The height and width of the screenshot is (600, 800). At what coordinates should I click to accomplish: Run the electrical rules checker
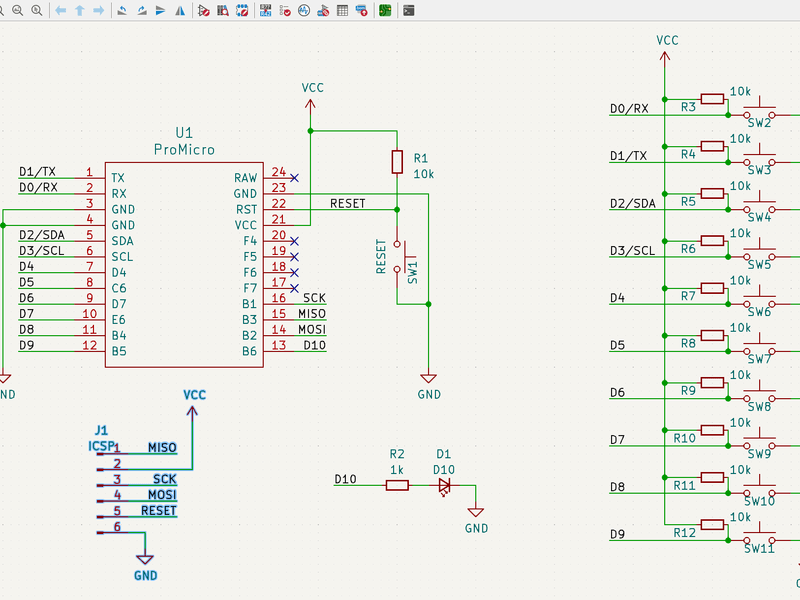[284, 11]
